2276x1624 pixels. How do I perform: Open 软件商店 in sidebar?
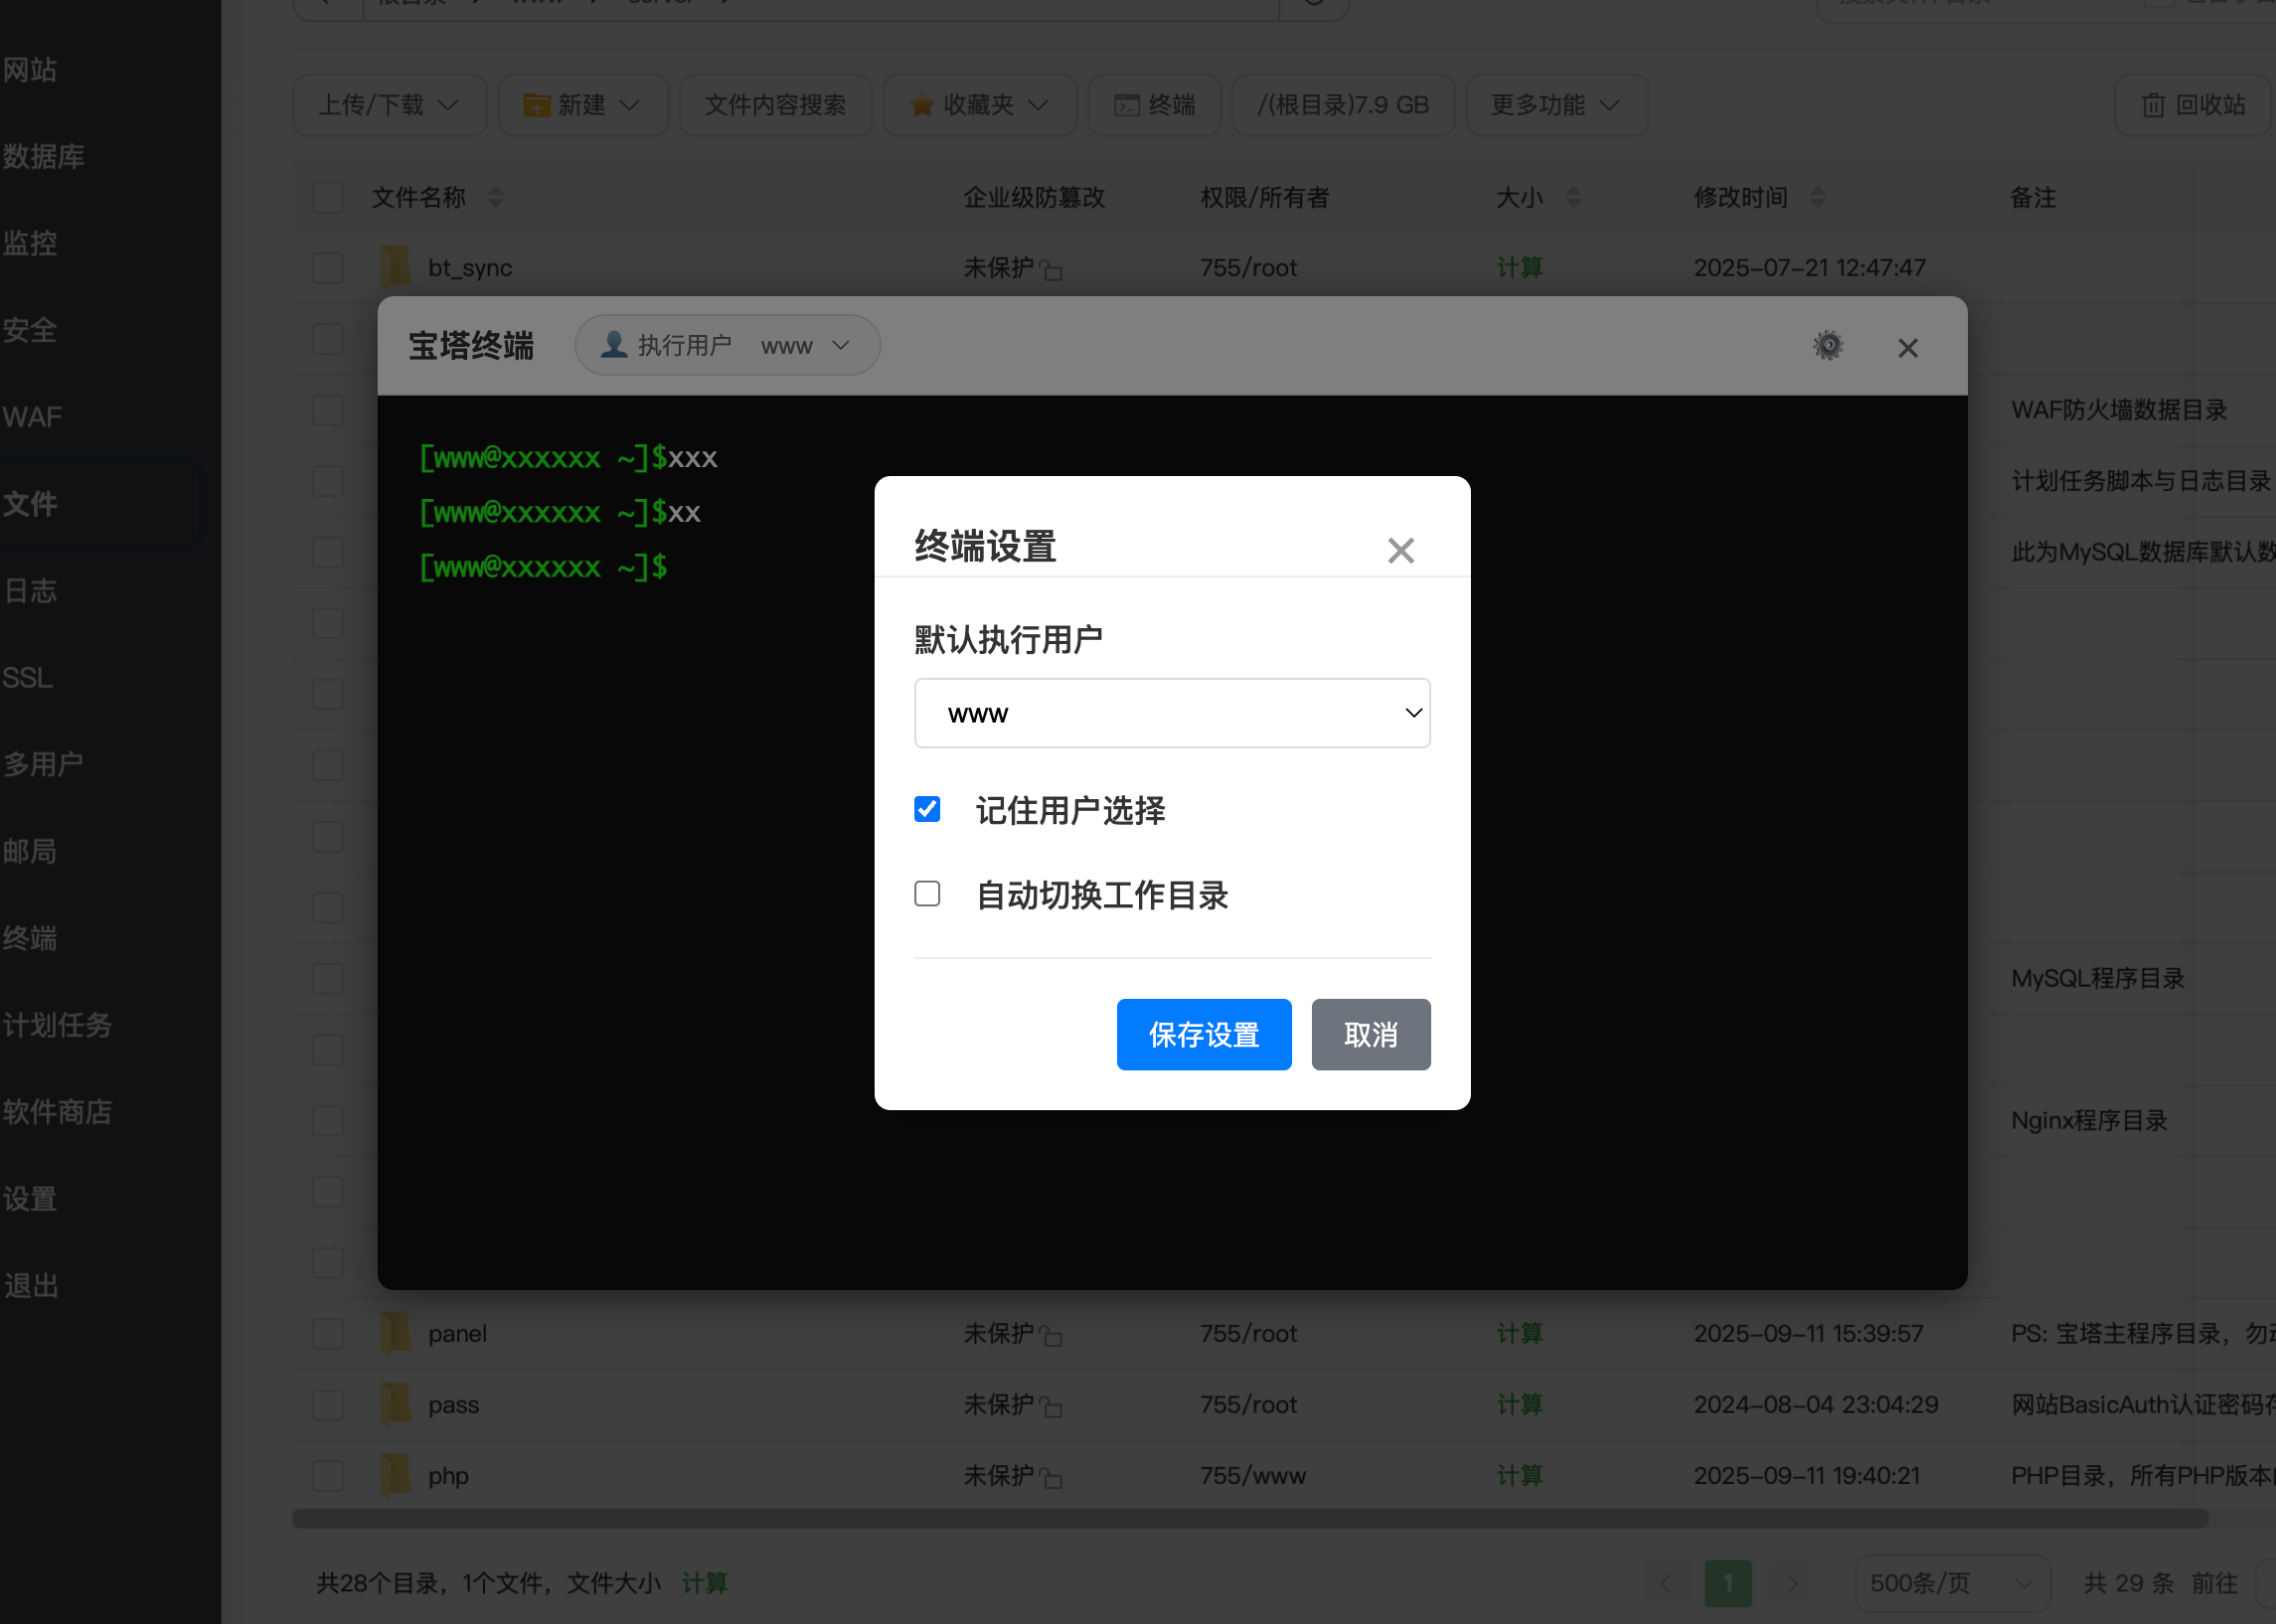pos(57,1112)
